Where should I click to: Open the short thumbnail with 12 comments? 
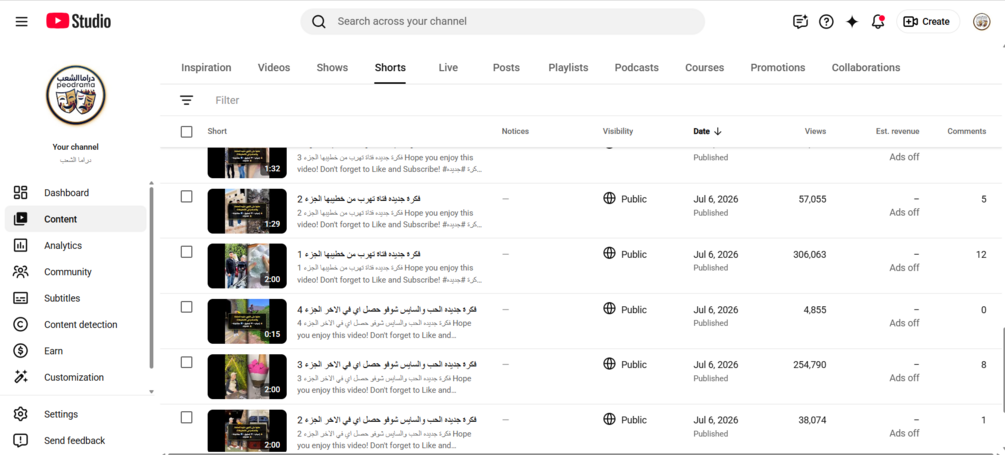247,266
